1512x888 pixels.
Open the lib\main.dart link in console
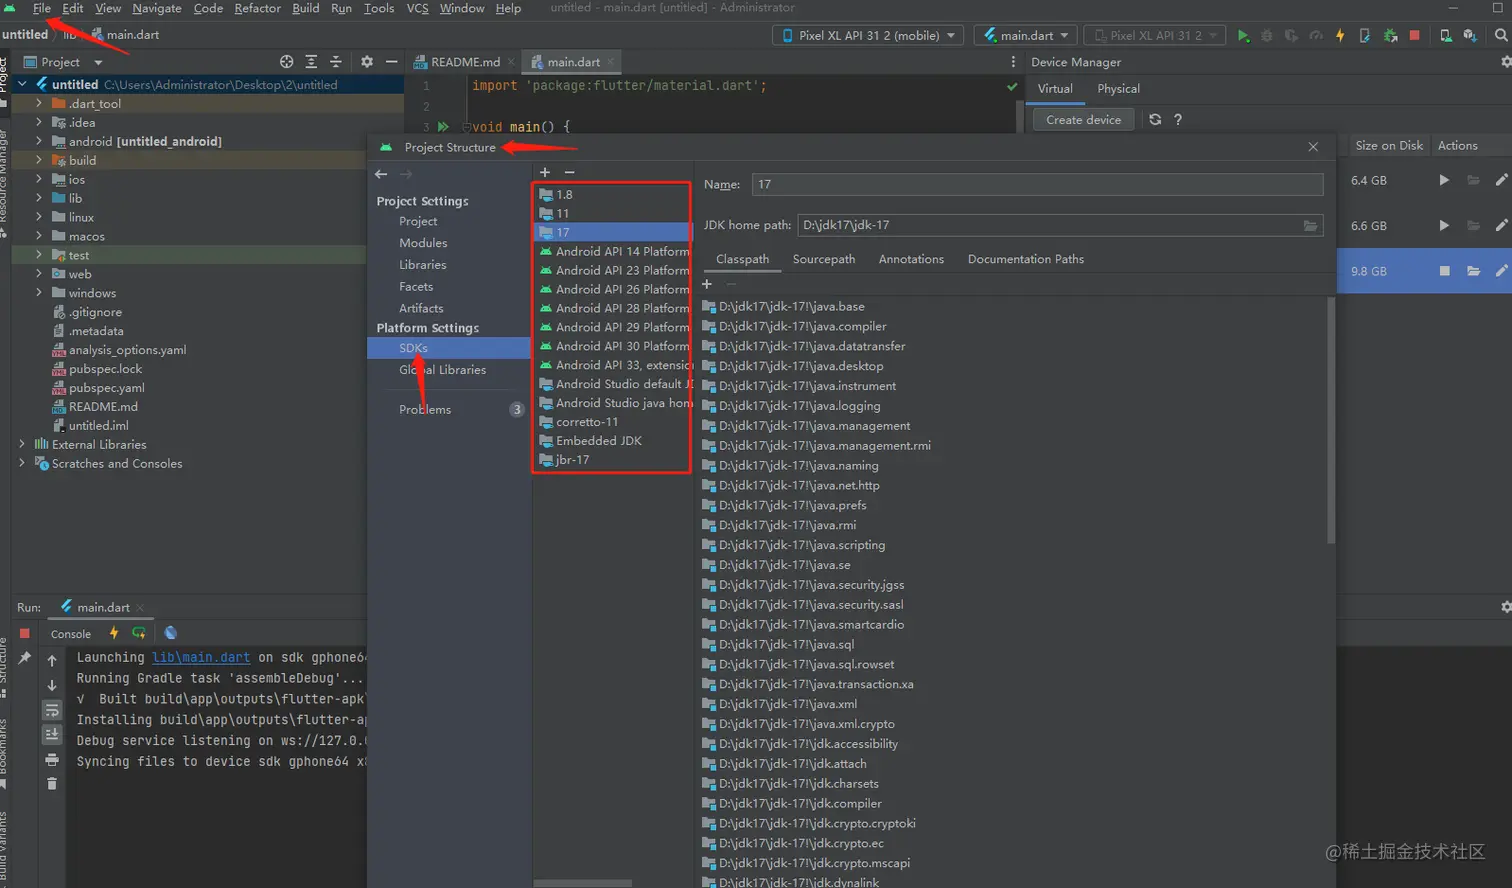click(x=201, y=657)
